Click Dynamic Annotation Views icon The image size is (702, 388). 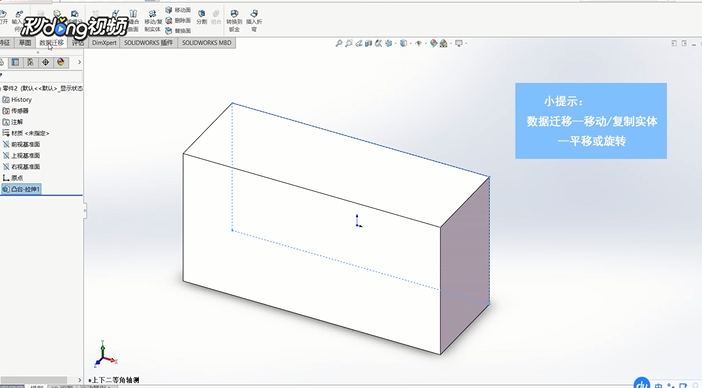[379, 43]
